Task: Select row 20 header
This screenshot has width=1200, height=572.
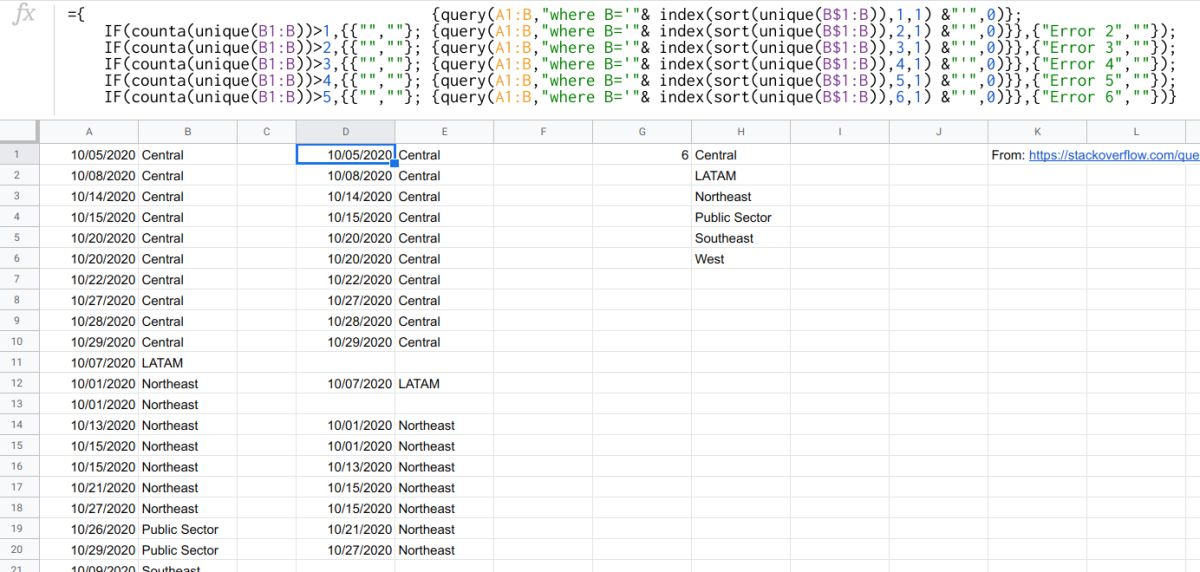Action: [18, 550]
